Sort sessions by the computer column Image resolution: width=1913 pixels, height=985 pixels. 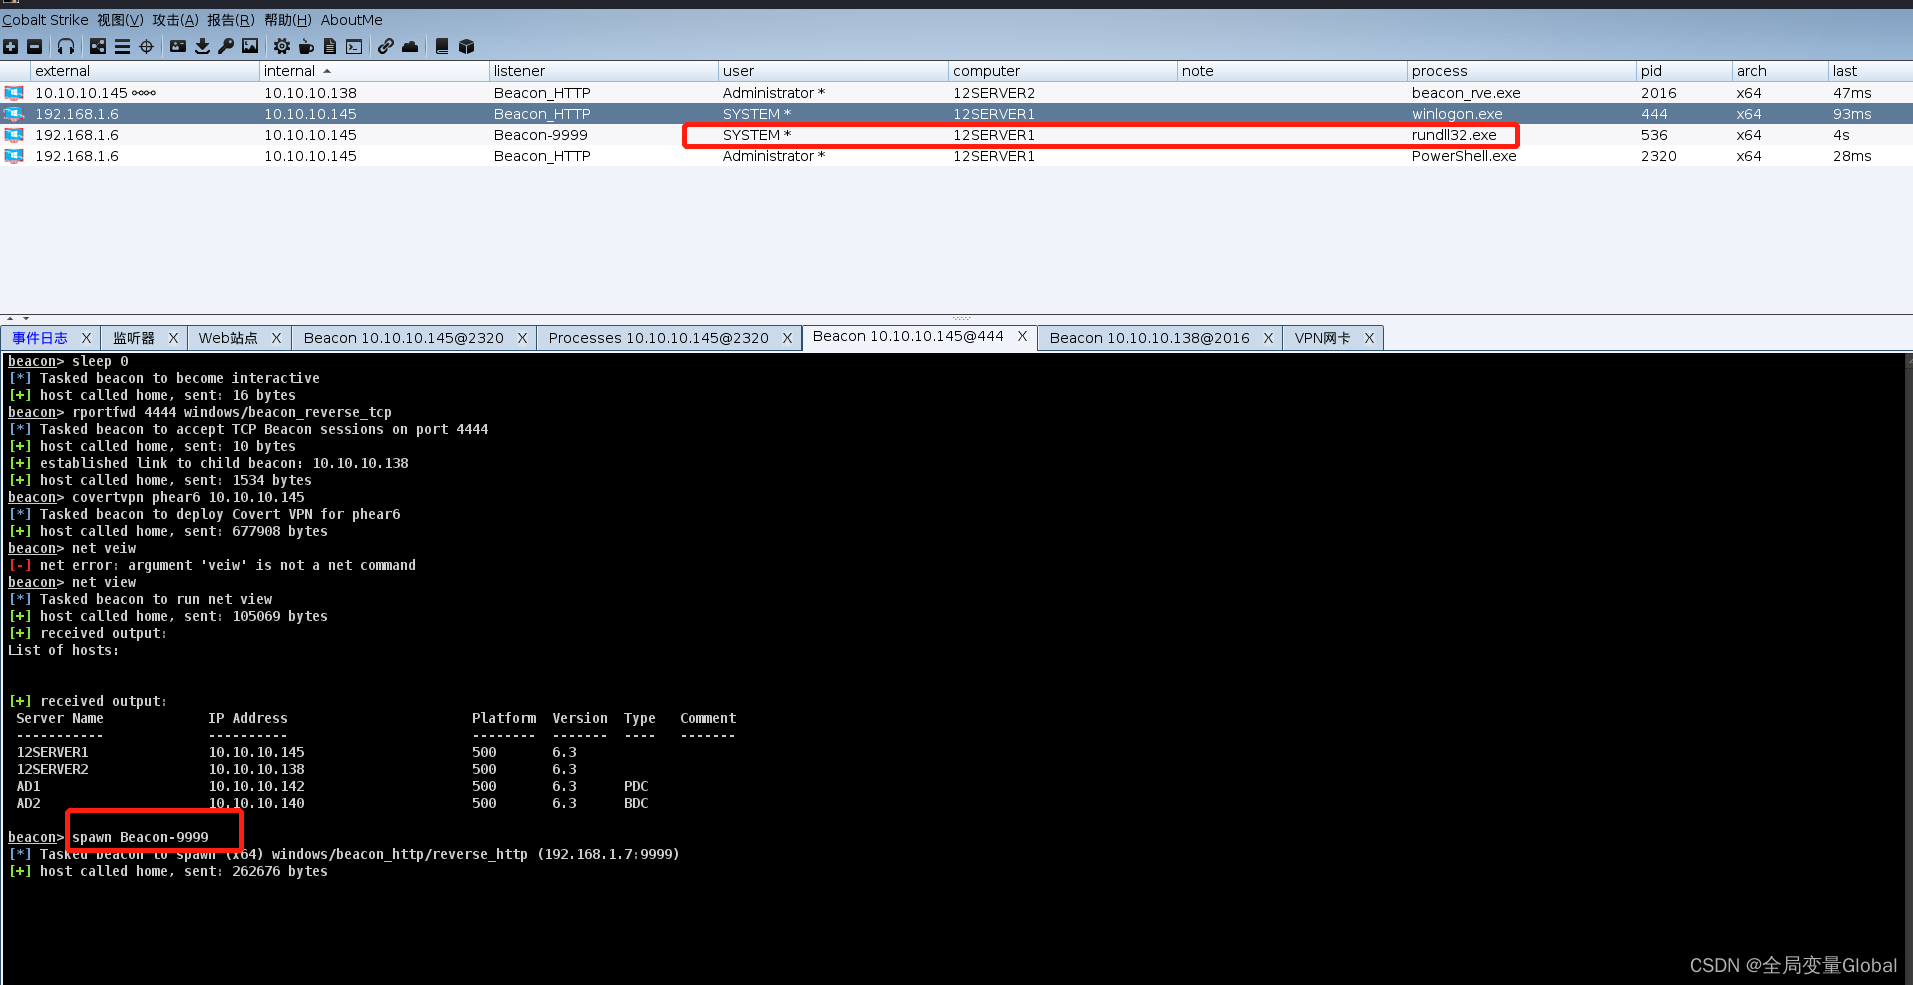tap(1062, 71)
